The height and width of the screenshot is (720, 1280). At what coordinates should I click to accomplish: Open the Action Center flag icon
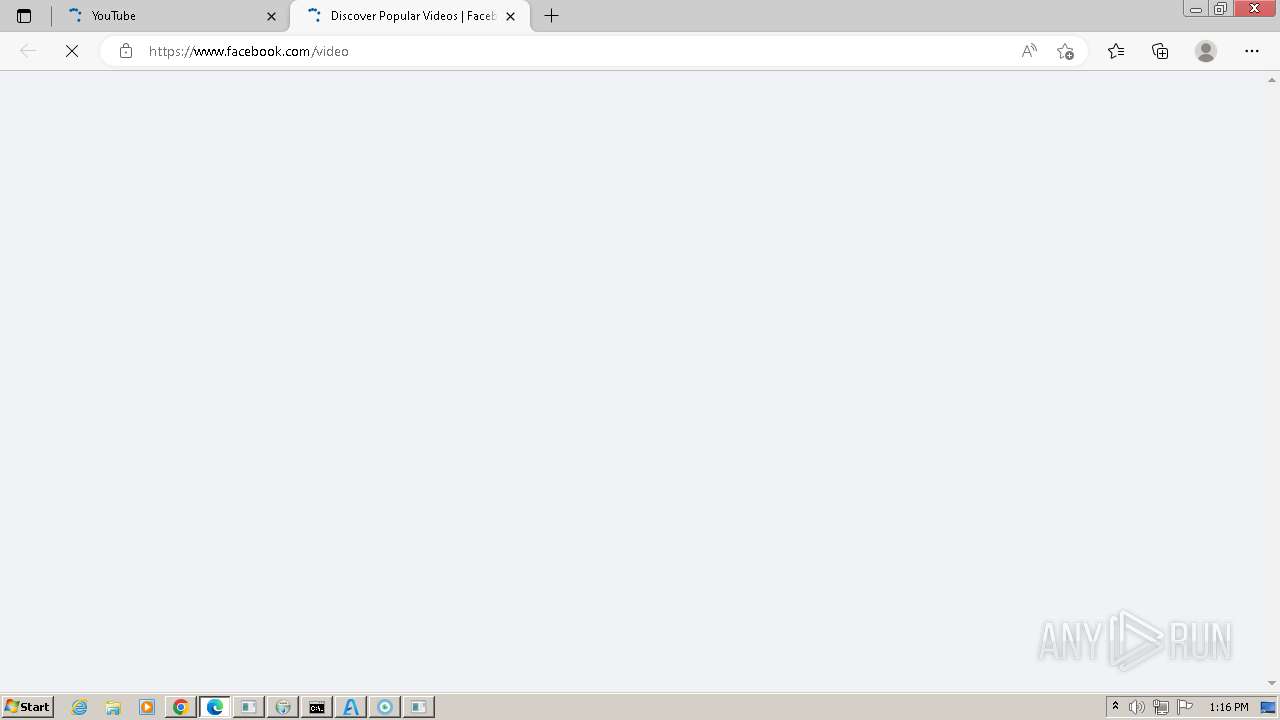point(1185,707)
